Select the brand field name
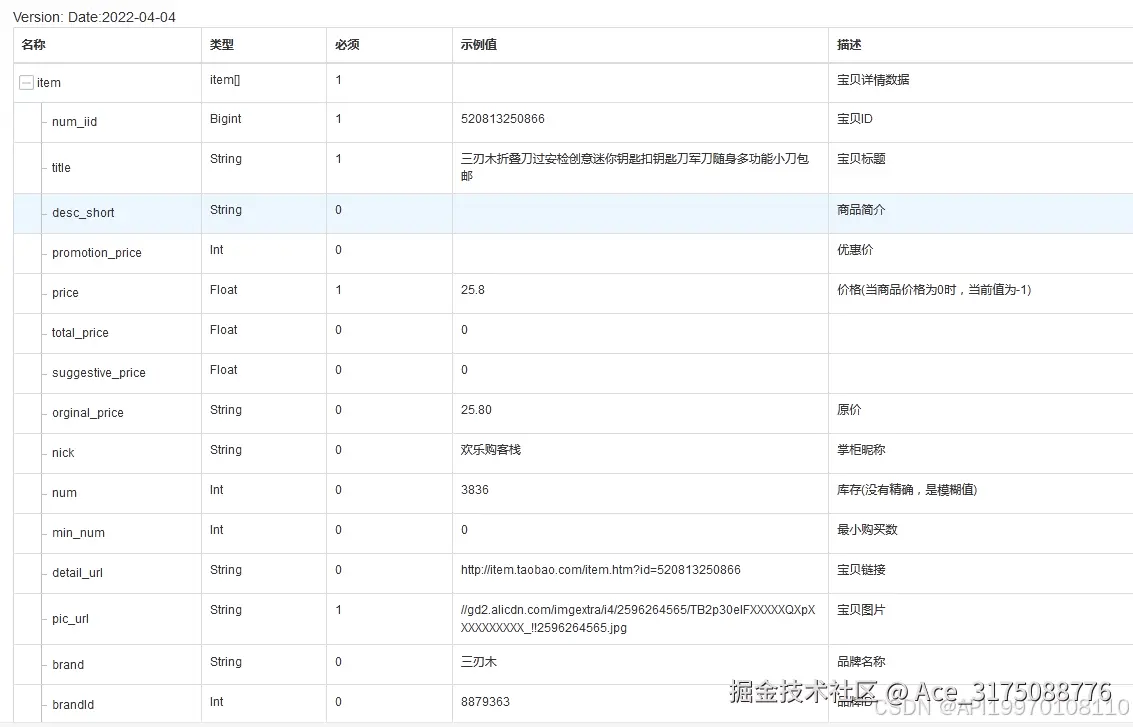Screen dimensions: 1133x727 click(x=68, y=665)
